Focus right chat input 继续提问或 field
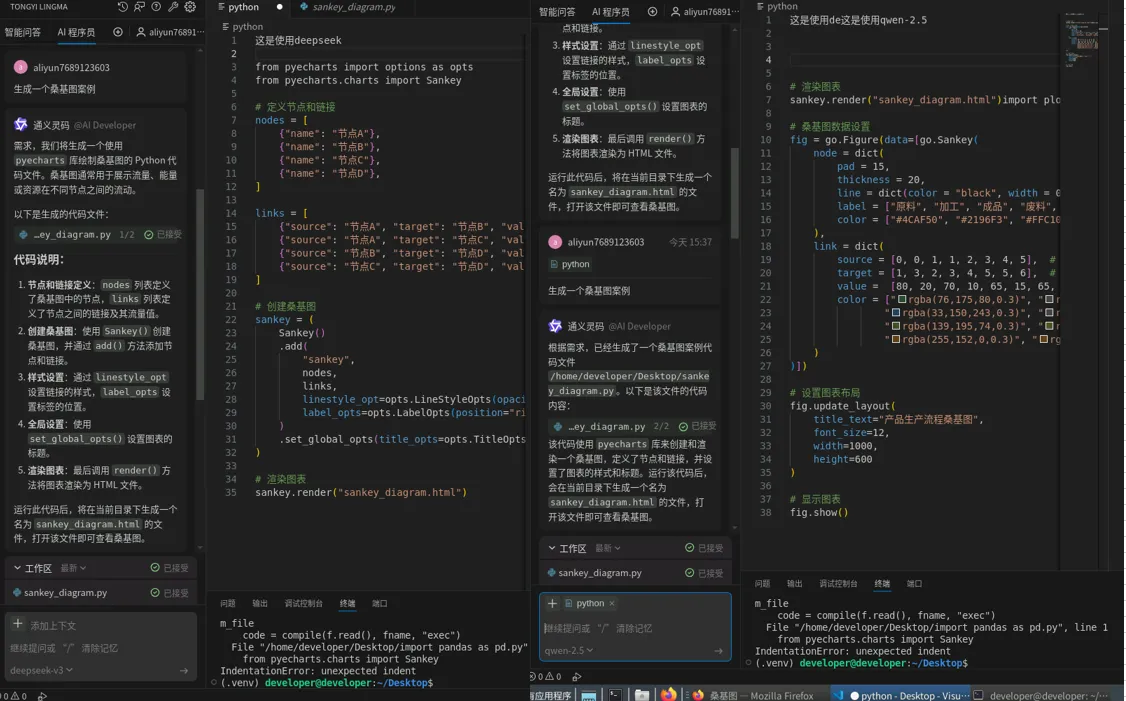1126x701 pixels. click(635, 628)
